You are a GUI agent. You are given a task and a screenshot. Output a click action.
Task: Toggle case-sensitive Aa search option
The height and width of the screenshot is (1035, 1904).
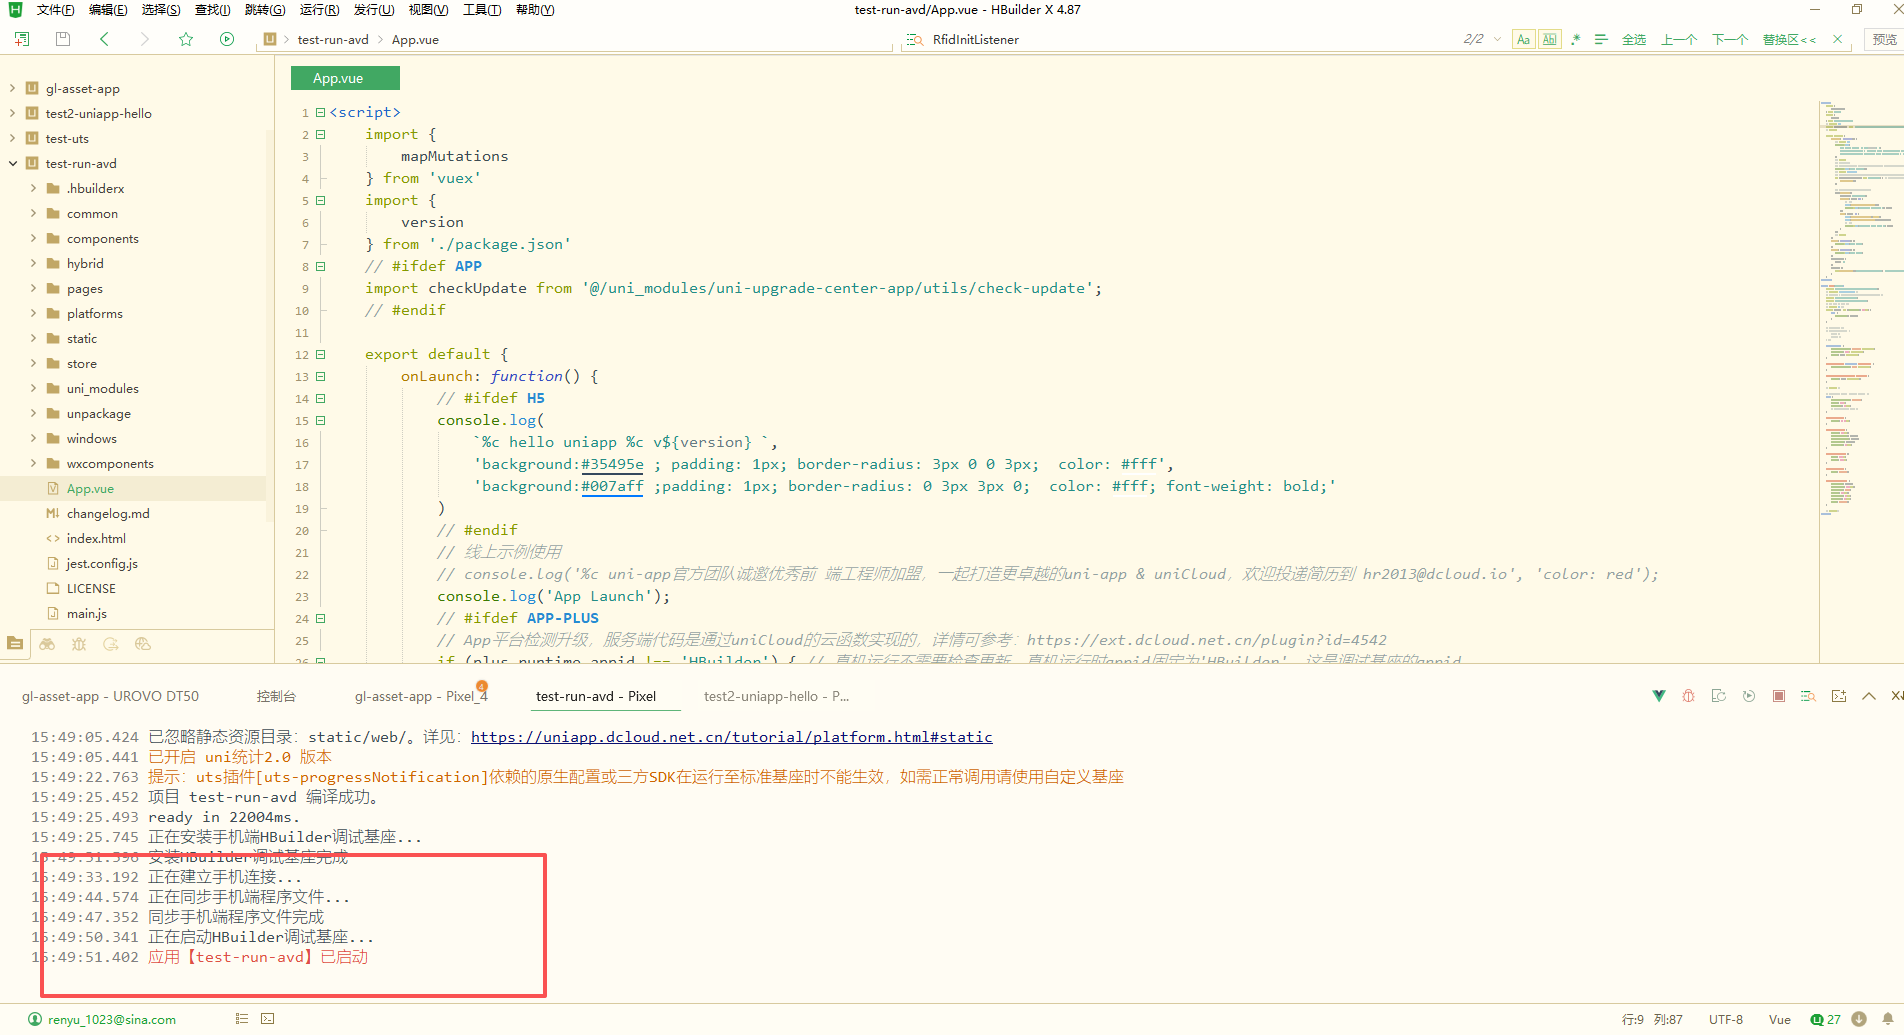(x=1523, y=39)
